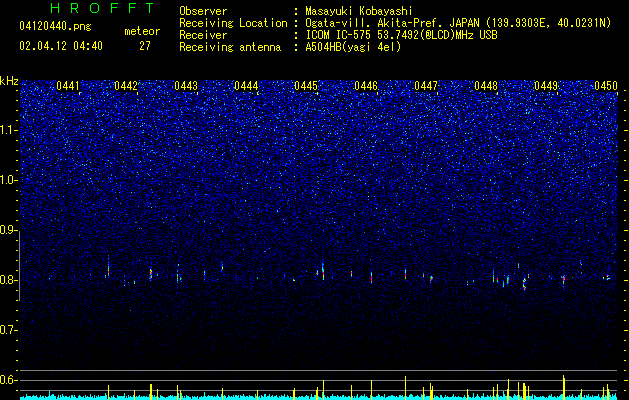This screenshot has width=629, height=400.
Task: Click the meteor count 27
Action: [145, 46]
